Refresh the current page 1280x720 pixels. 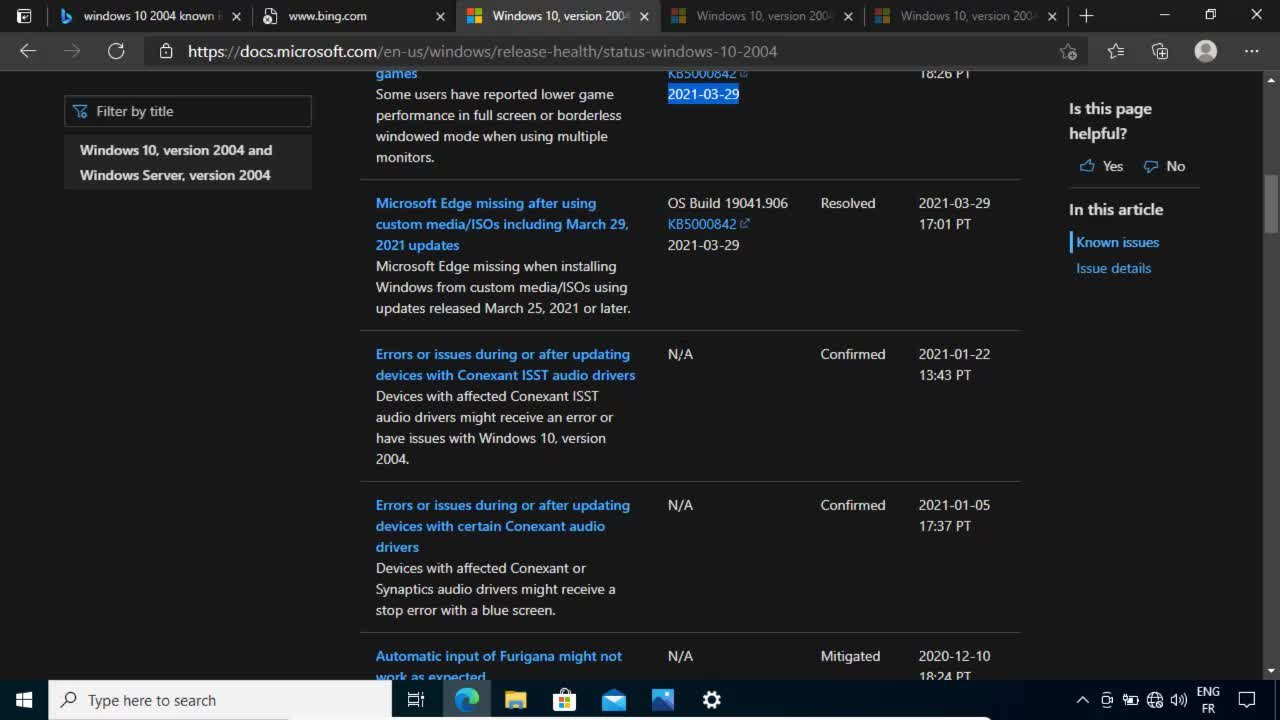coord(116,51)
